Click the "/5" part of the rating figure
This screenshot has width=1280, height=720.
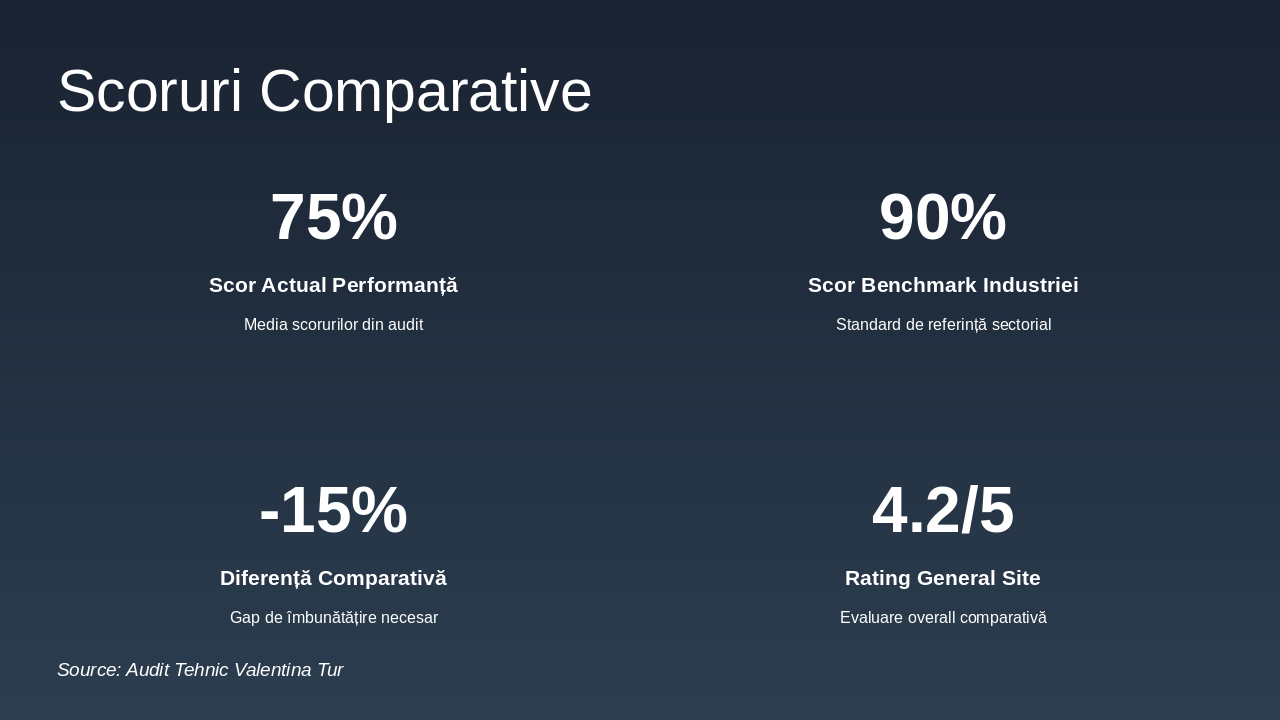click(x=988, y=510)
